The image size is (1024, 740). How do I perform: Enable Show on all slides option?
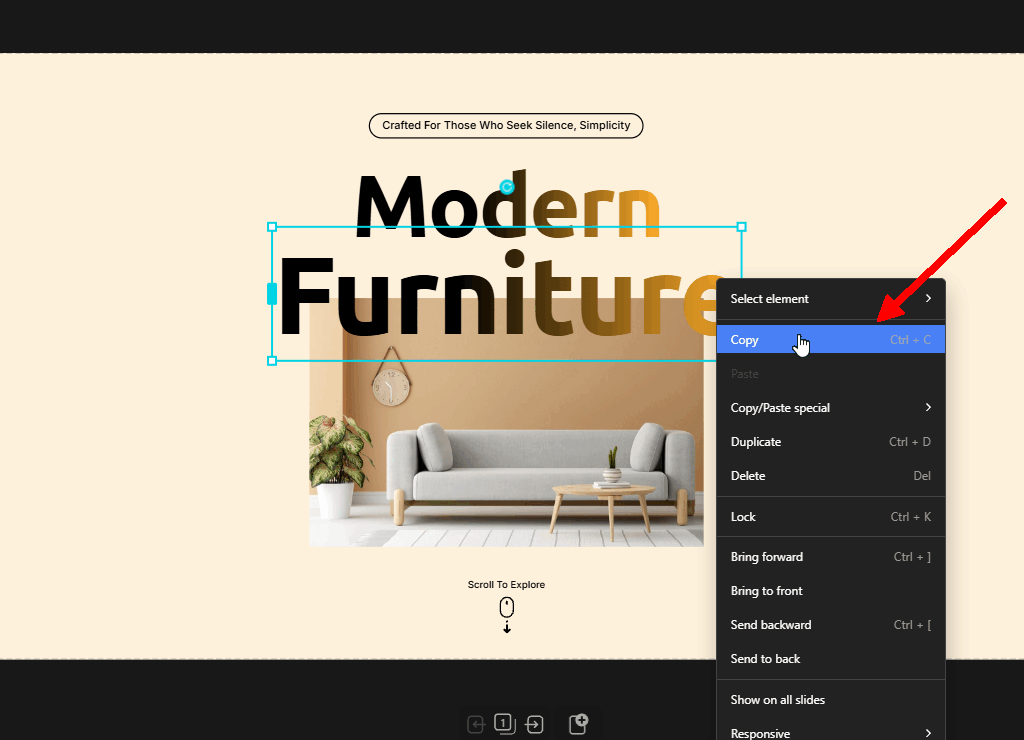[x=831, y=700]
